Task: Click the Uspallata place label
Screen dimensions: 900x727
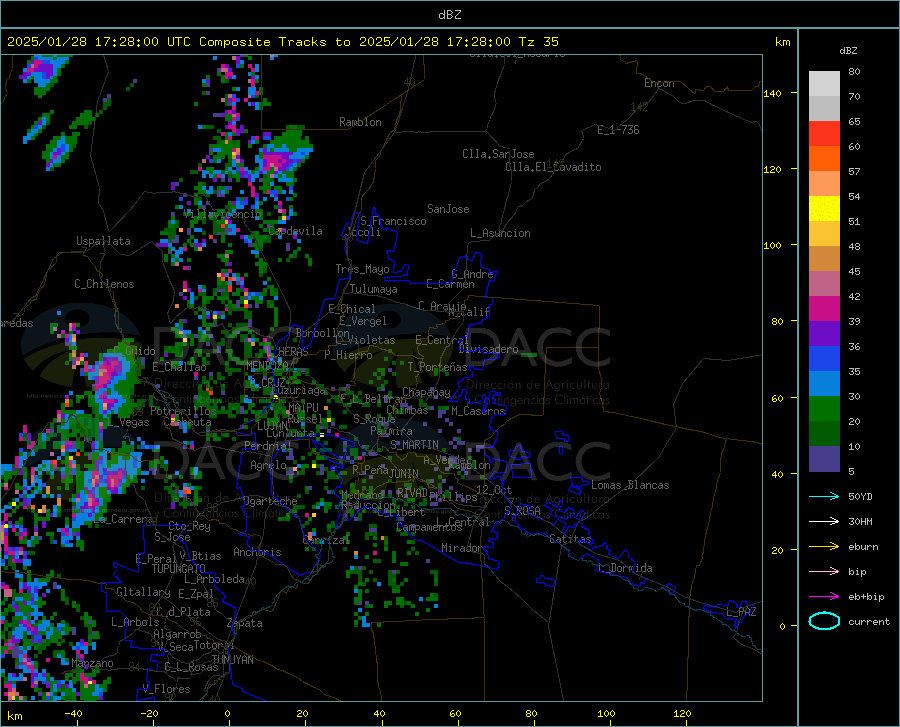Action: pyautogui.click(x=103, y=241)
